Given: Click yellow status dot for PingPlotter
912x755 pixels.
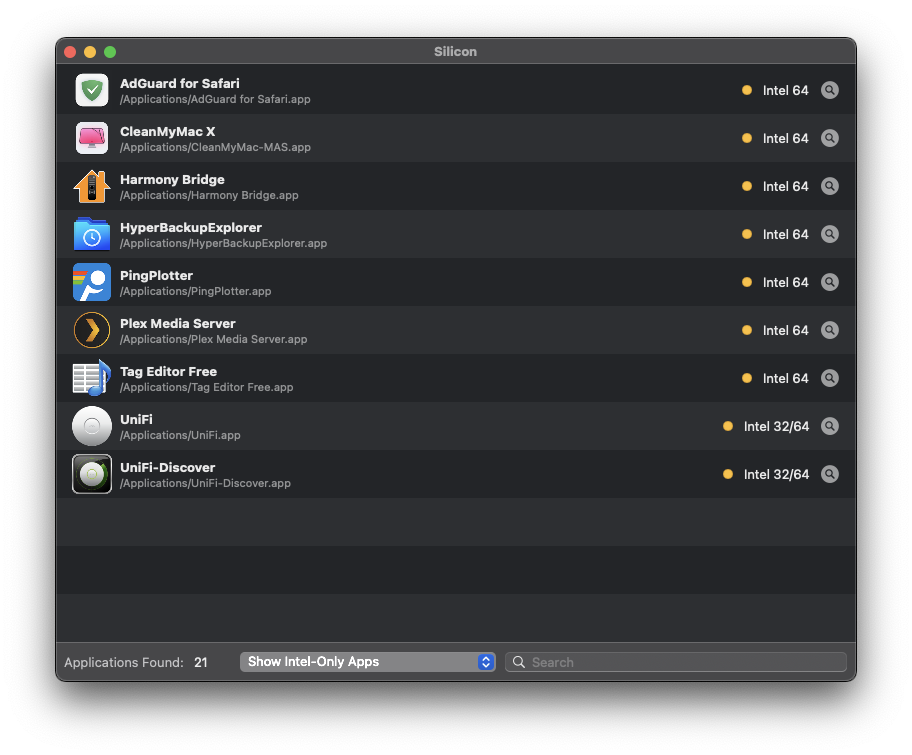Looking at the screenshot, I should 747,282.
